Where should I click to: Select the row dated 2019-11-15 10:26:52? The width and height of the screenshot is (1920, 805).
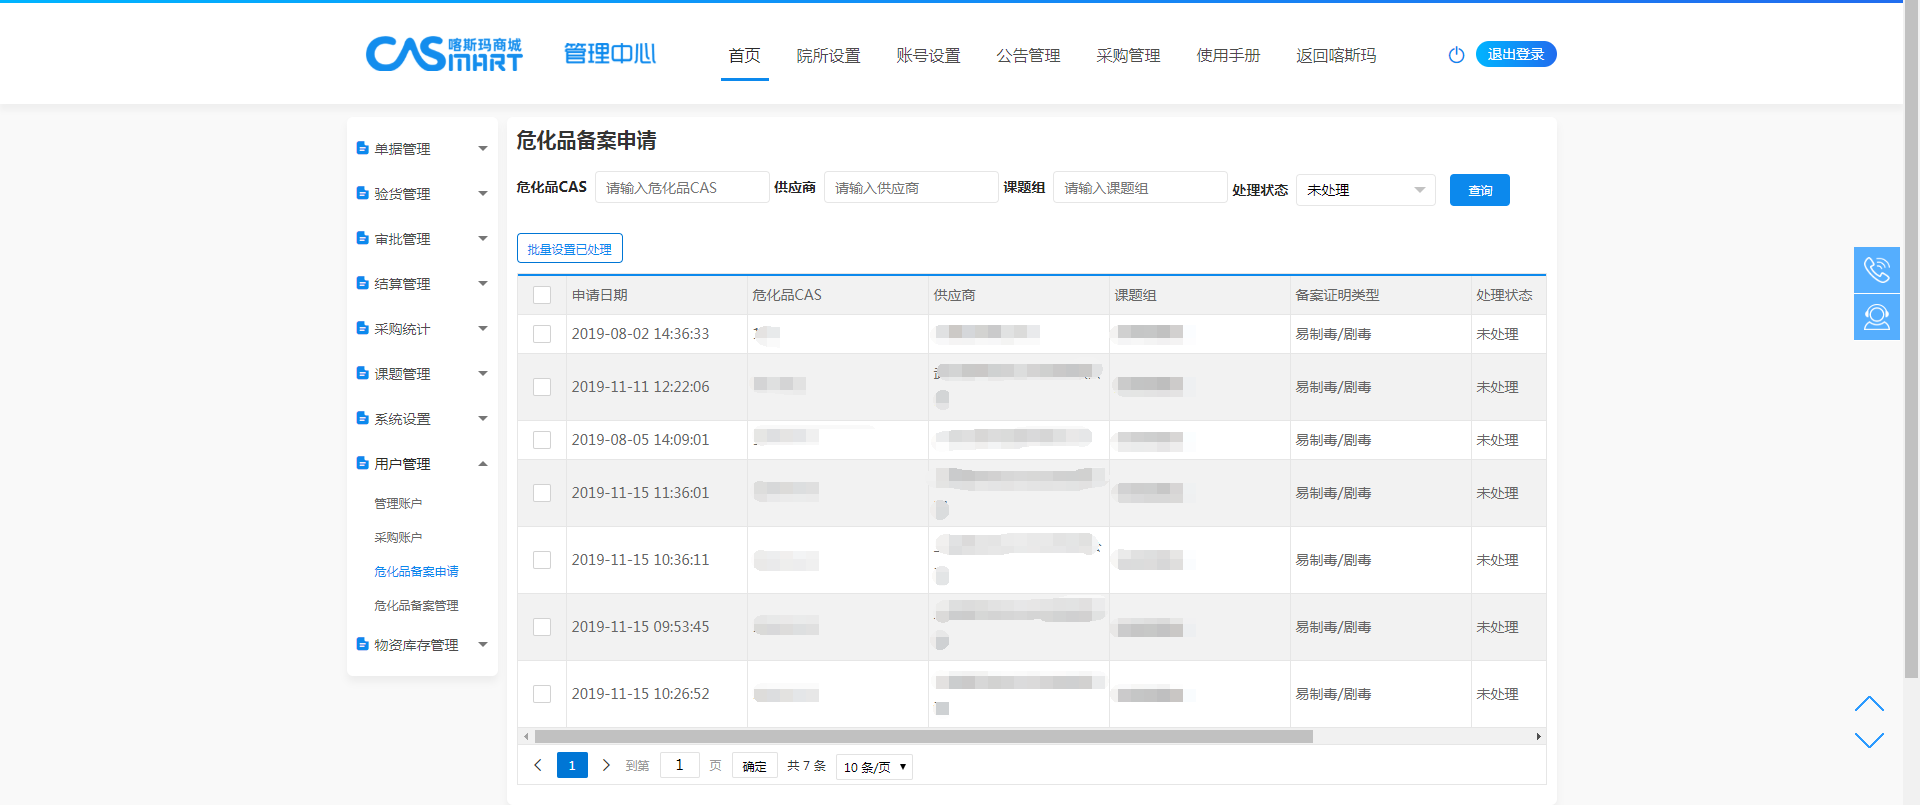point(542,694)
